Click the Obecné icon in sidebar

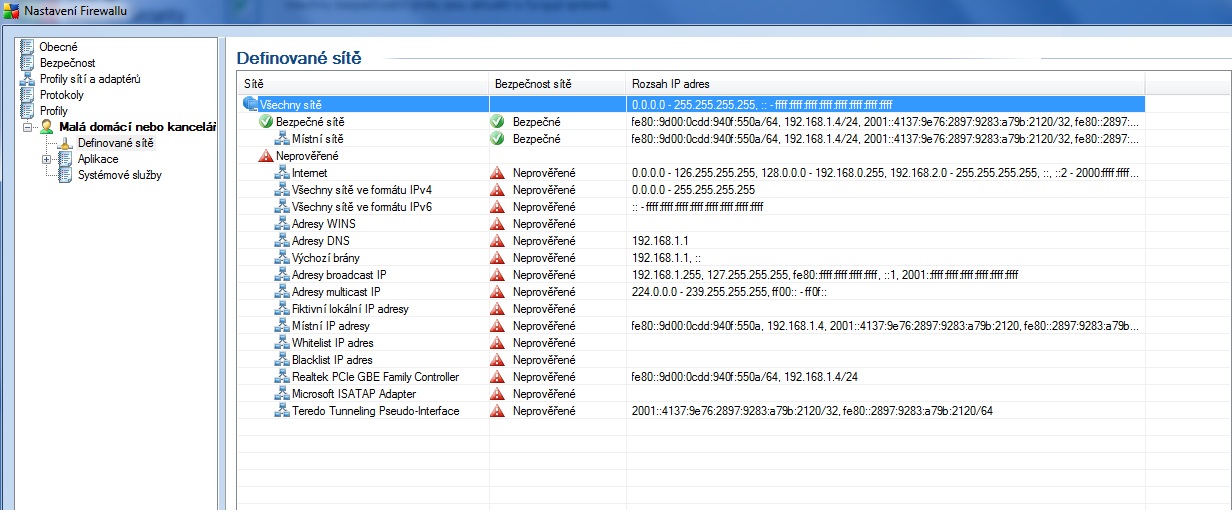point(27,47)
